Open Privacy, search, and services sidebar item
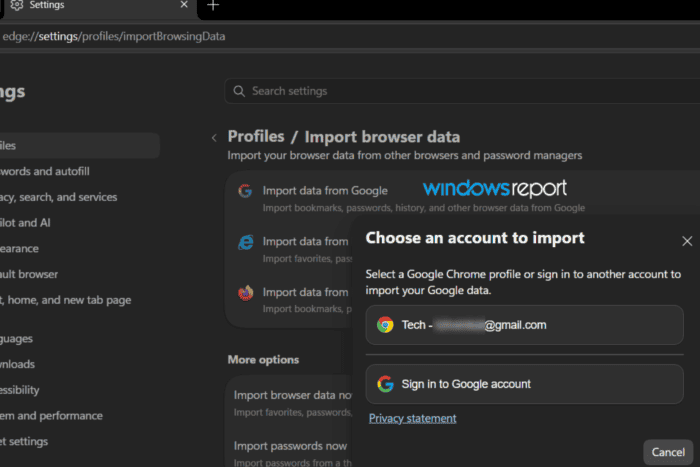This screenshot has height=467, width=700. 58,197
